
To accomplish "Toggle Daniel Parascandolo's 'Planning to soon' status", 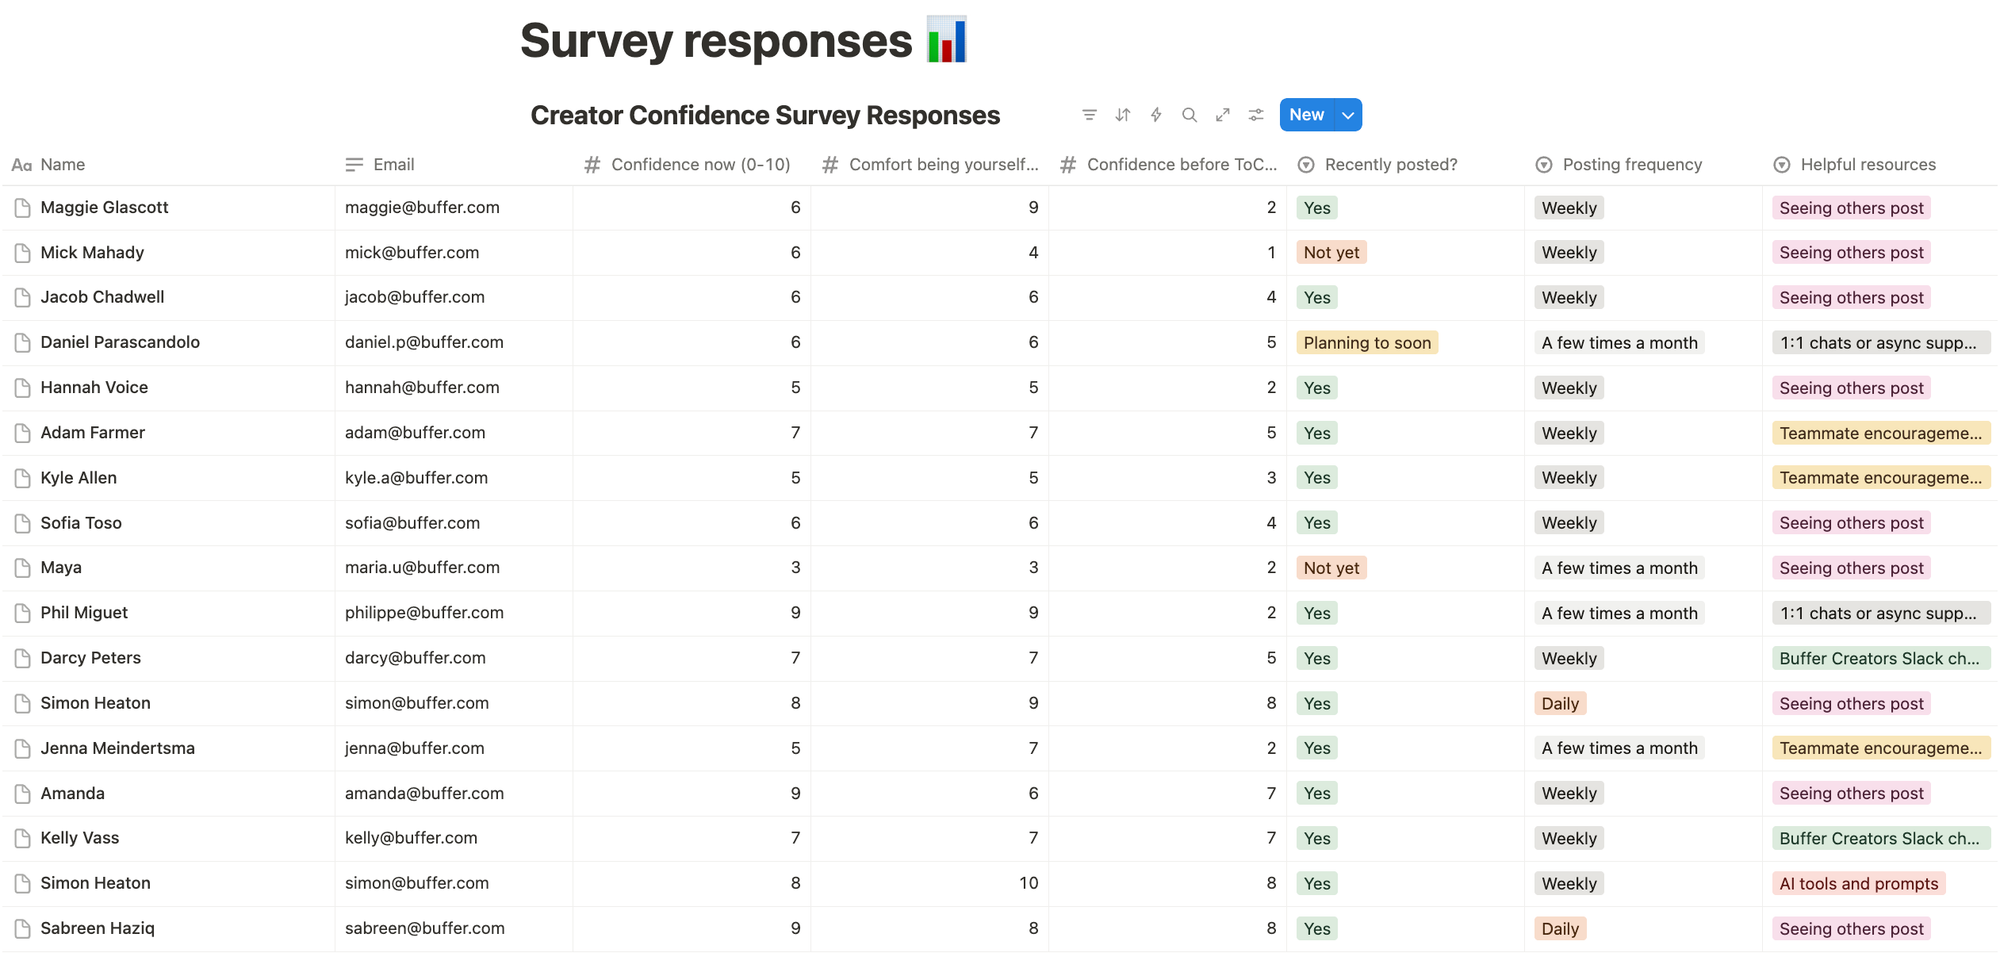I will 1367,342.
